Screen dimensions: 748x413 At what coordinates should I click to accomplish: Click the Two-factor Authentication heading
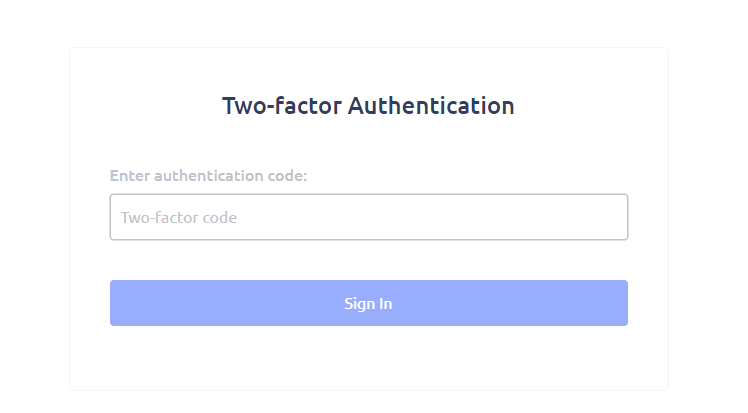tap(368, 105)
